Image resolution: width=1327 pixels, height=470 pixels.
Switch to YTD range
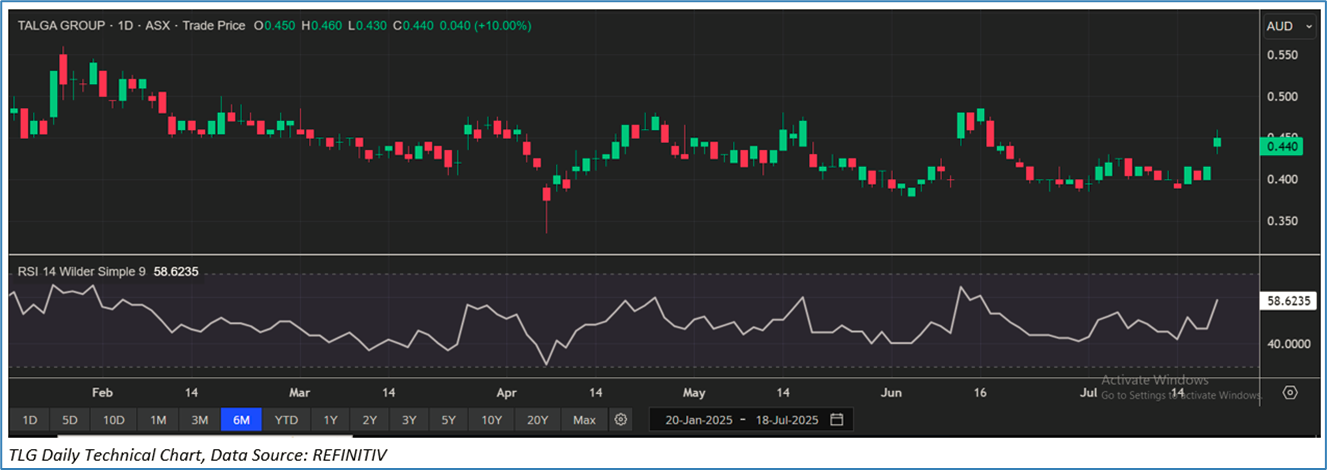pyautogui.click(x=286, y=420)
